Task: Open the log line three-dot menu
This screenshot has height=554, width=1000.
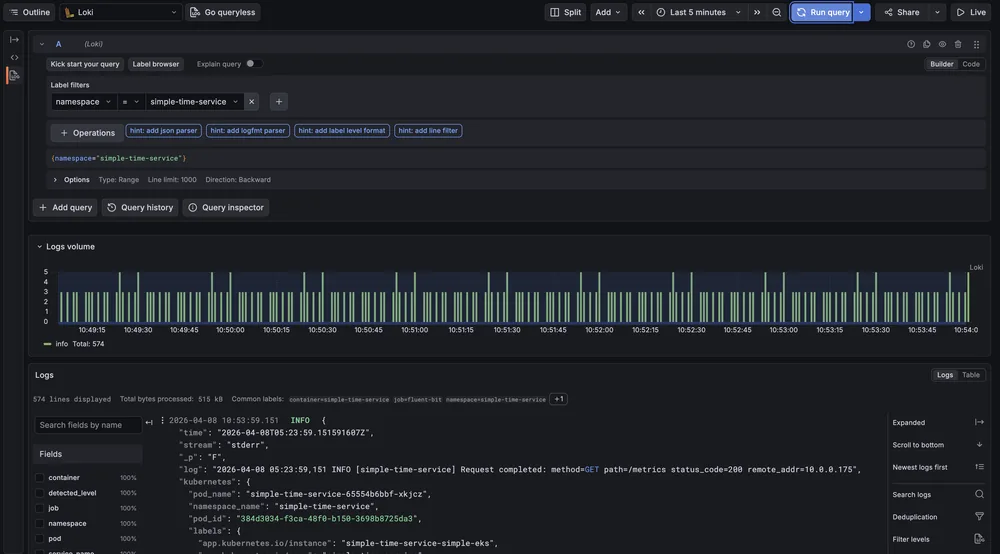Action: (x=162, y=420)
